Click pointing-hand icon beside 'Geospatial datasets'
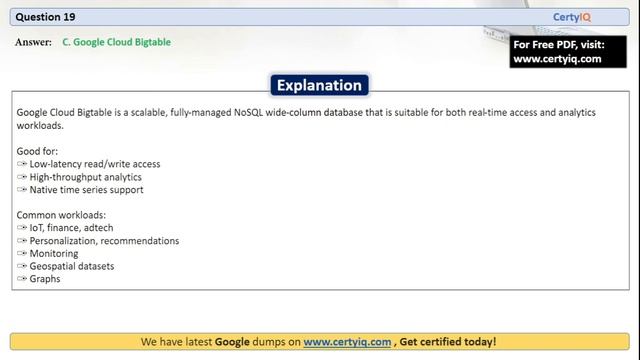This screenshot has width=640, height=360. click(22, 266)
